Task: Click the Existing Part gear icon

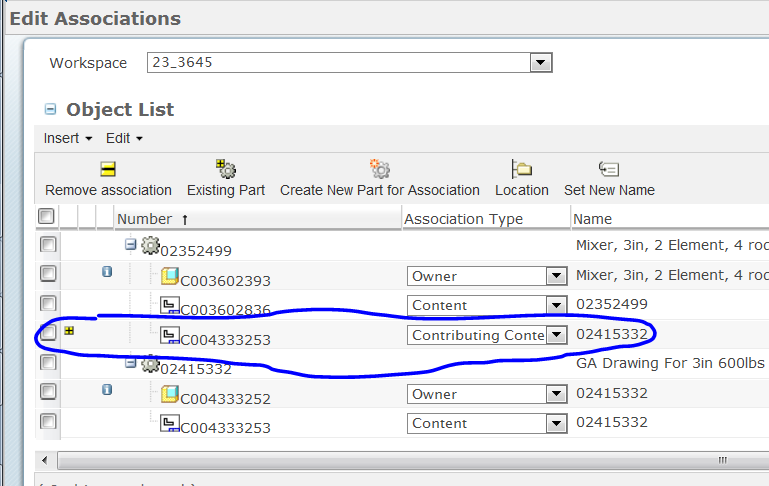Action: click(x=226, y=169)
